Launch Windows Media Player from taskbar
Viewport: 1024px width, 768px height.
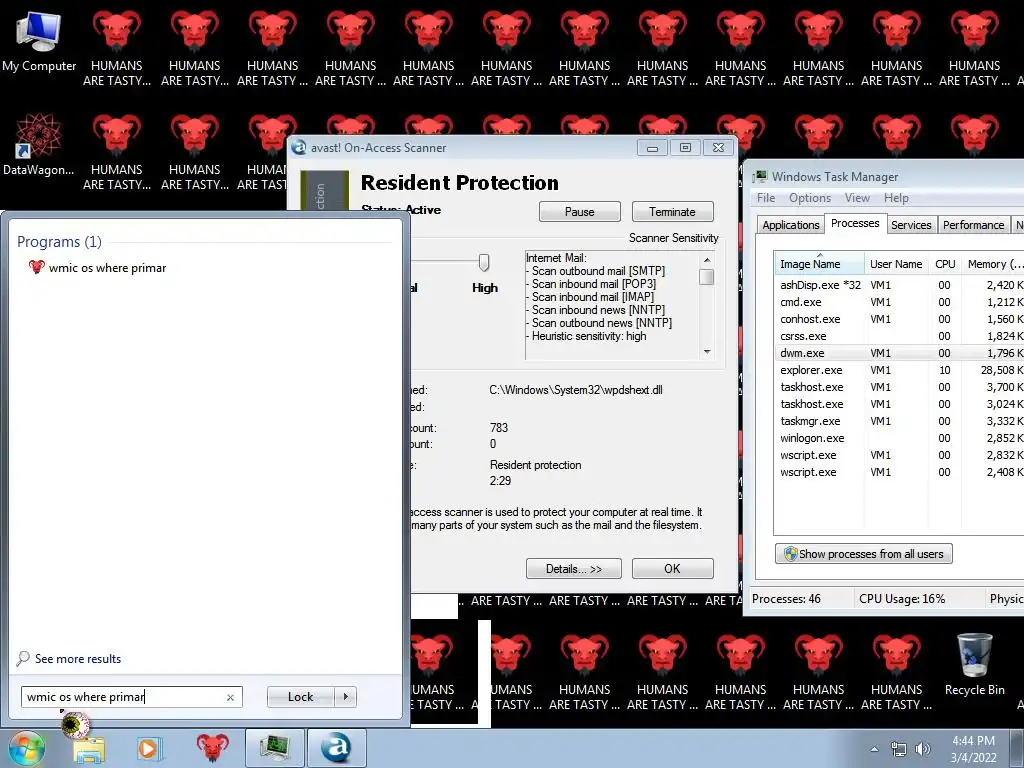click(148, 749)
